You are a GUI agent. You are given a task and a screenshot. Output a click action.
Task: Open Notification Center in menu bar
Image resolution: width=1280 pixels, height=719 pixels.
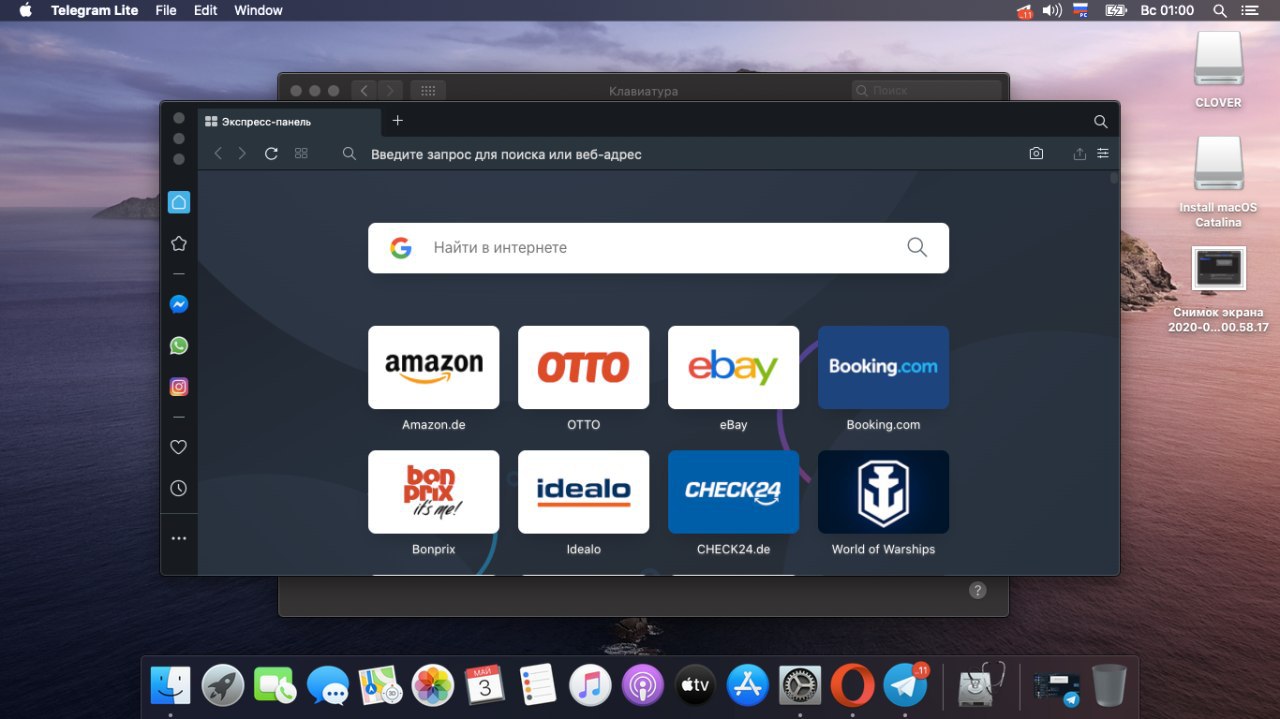point(1250,10)
